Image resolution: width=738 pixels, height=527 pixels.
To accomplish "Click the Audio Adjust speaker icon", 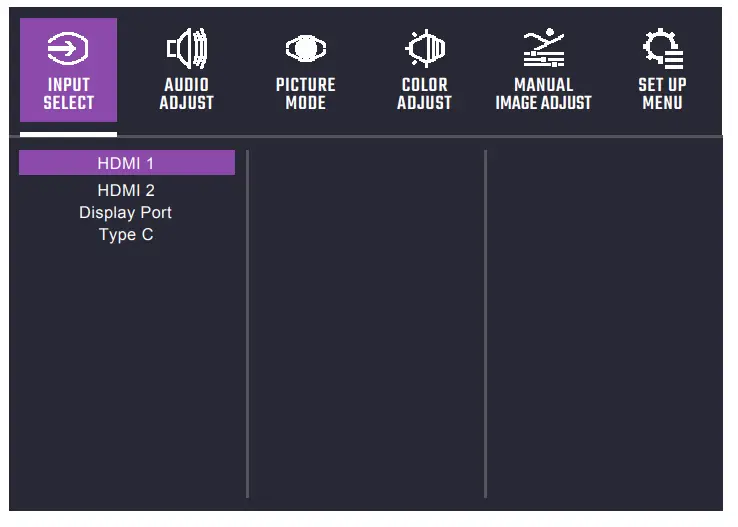I will [x=187, y=48].
